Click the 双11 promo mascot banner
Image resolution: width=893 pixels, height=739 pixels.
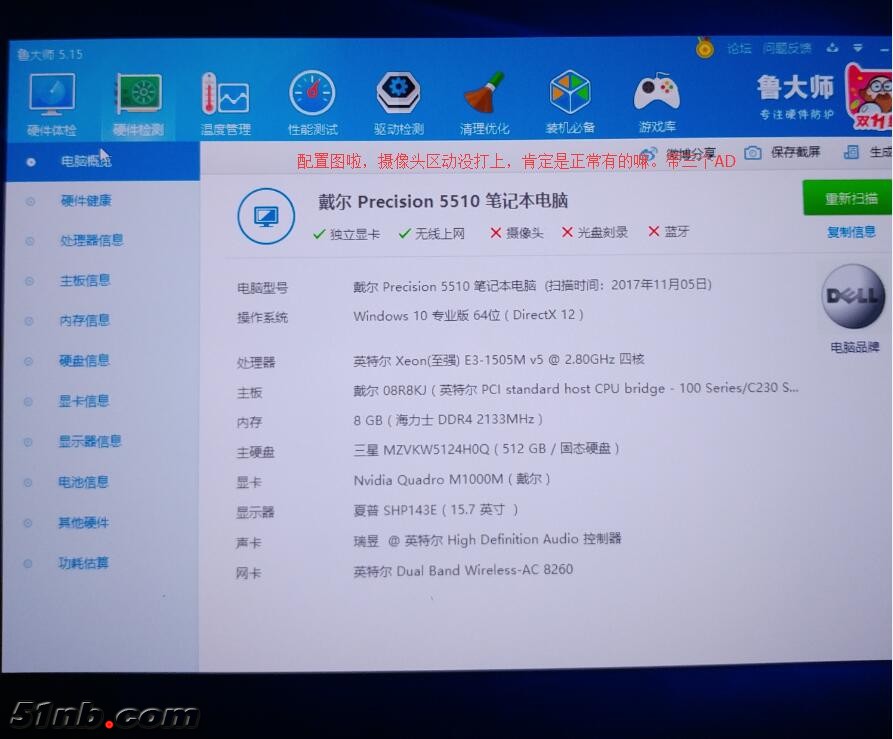(x=869, y=97)
